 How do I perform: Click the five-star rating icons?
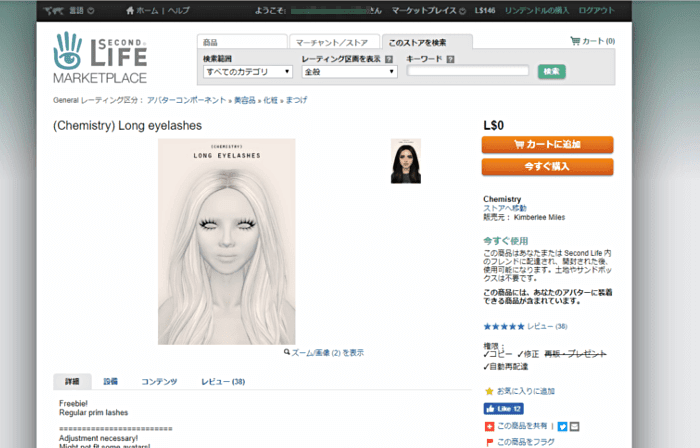(504, 327)
